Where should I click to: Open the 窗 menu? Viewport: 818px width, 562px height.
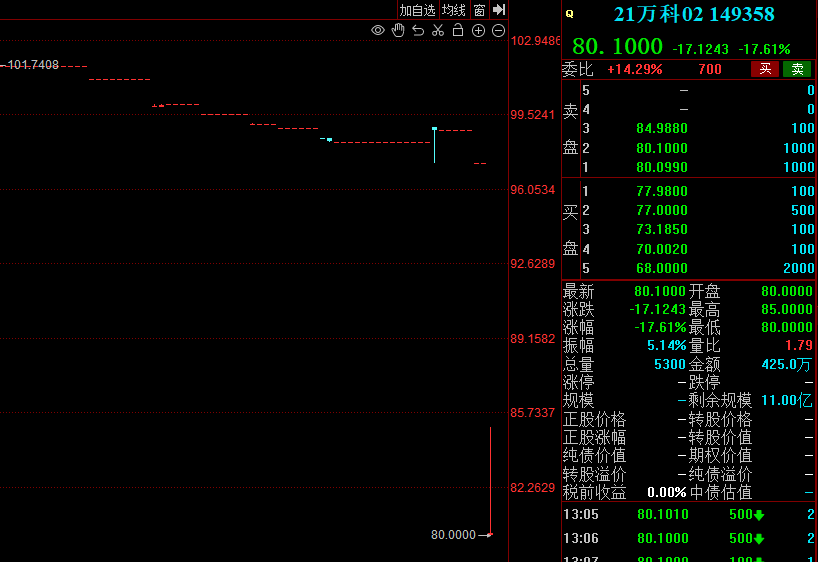pyautogui.click(x=479, y=10)
